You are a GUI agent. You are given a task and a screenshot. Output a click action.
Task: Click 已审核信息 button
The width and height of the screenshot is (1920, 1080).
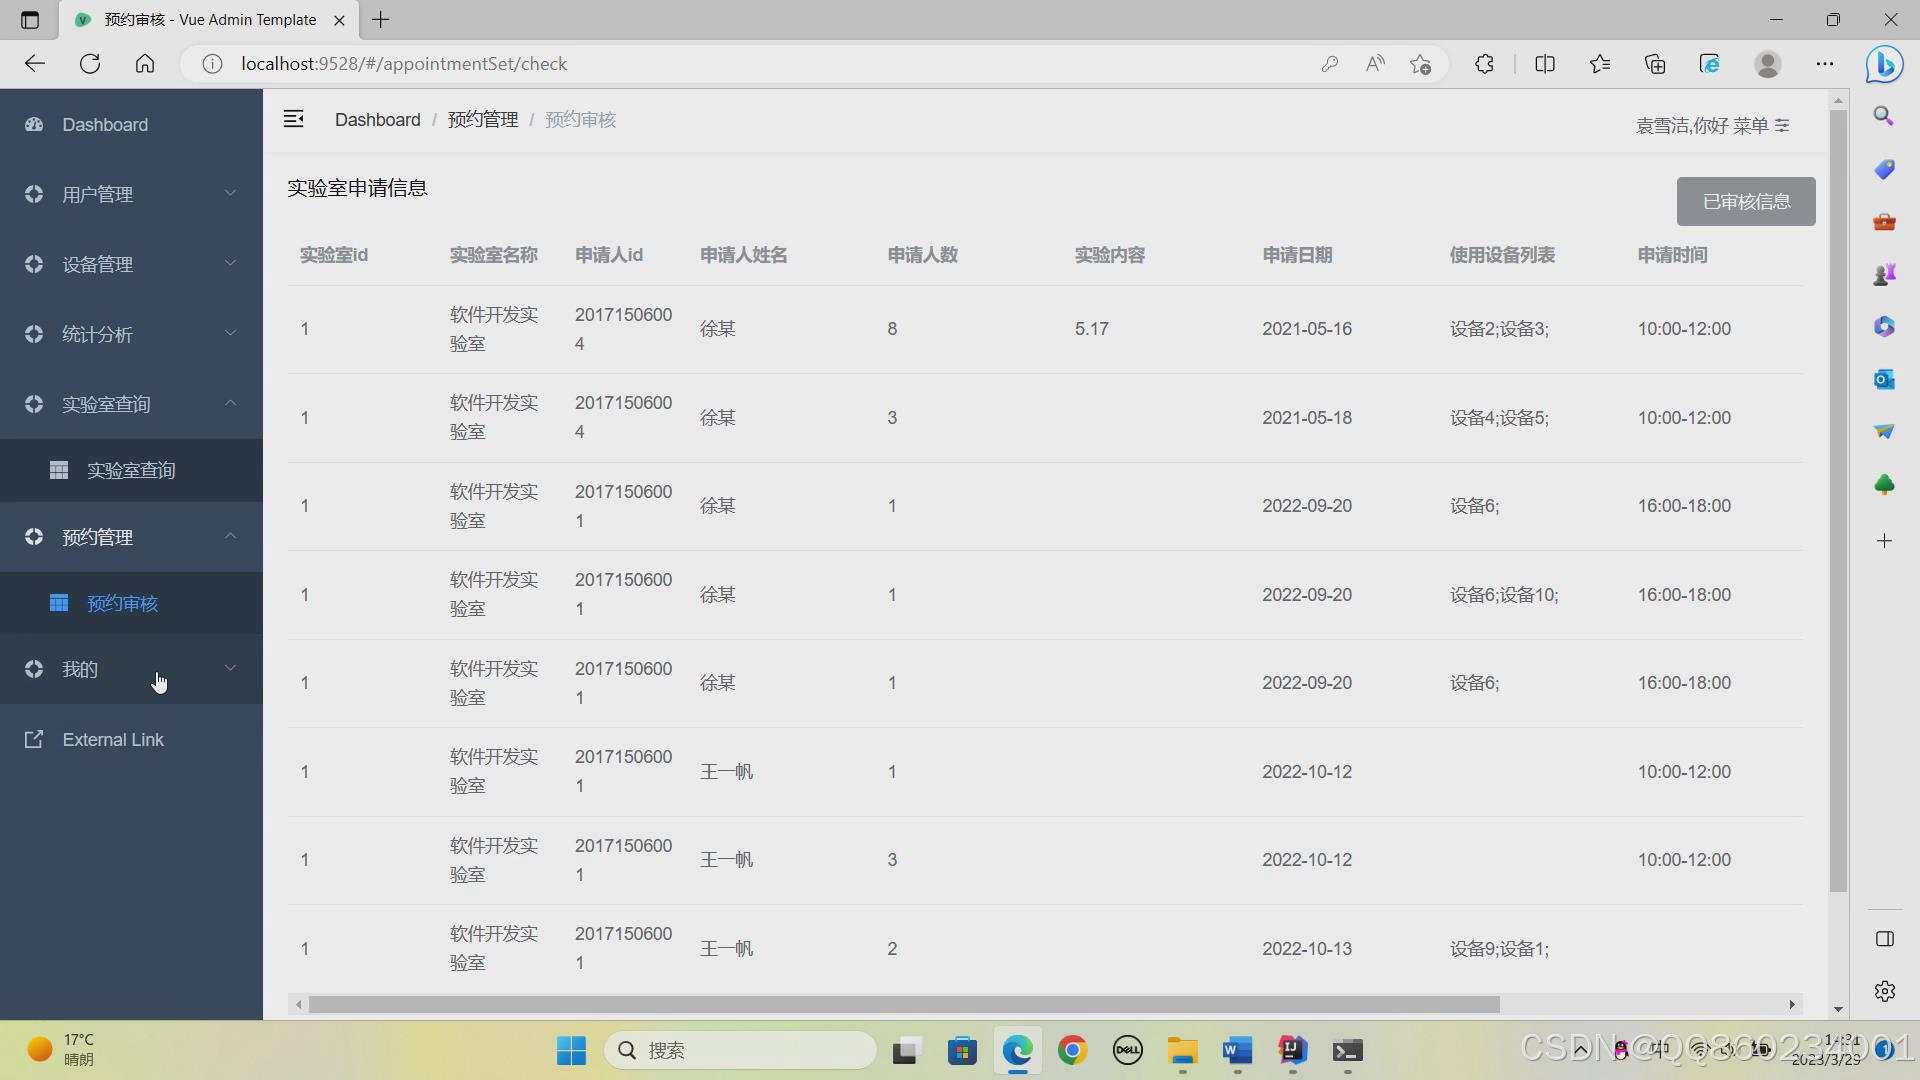(x=1745, y=202)
